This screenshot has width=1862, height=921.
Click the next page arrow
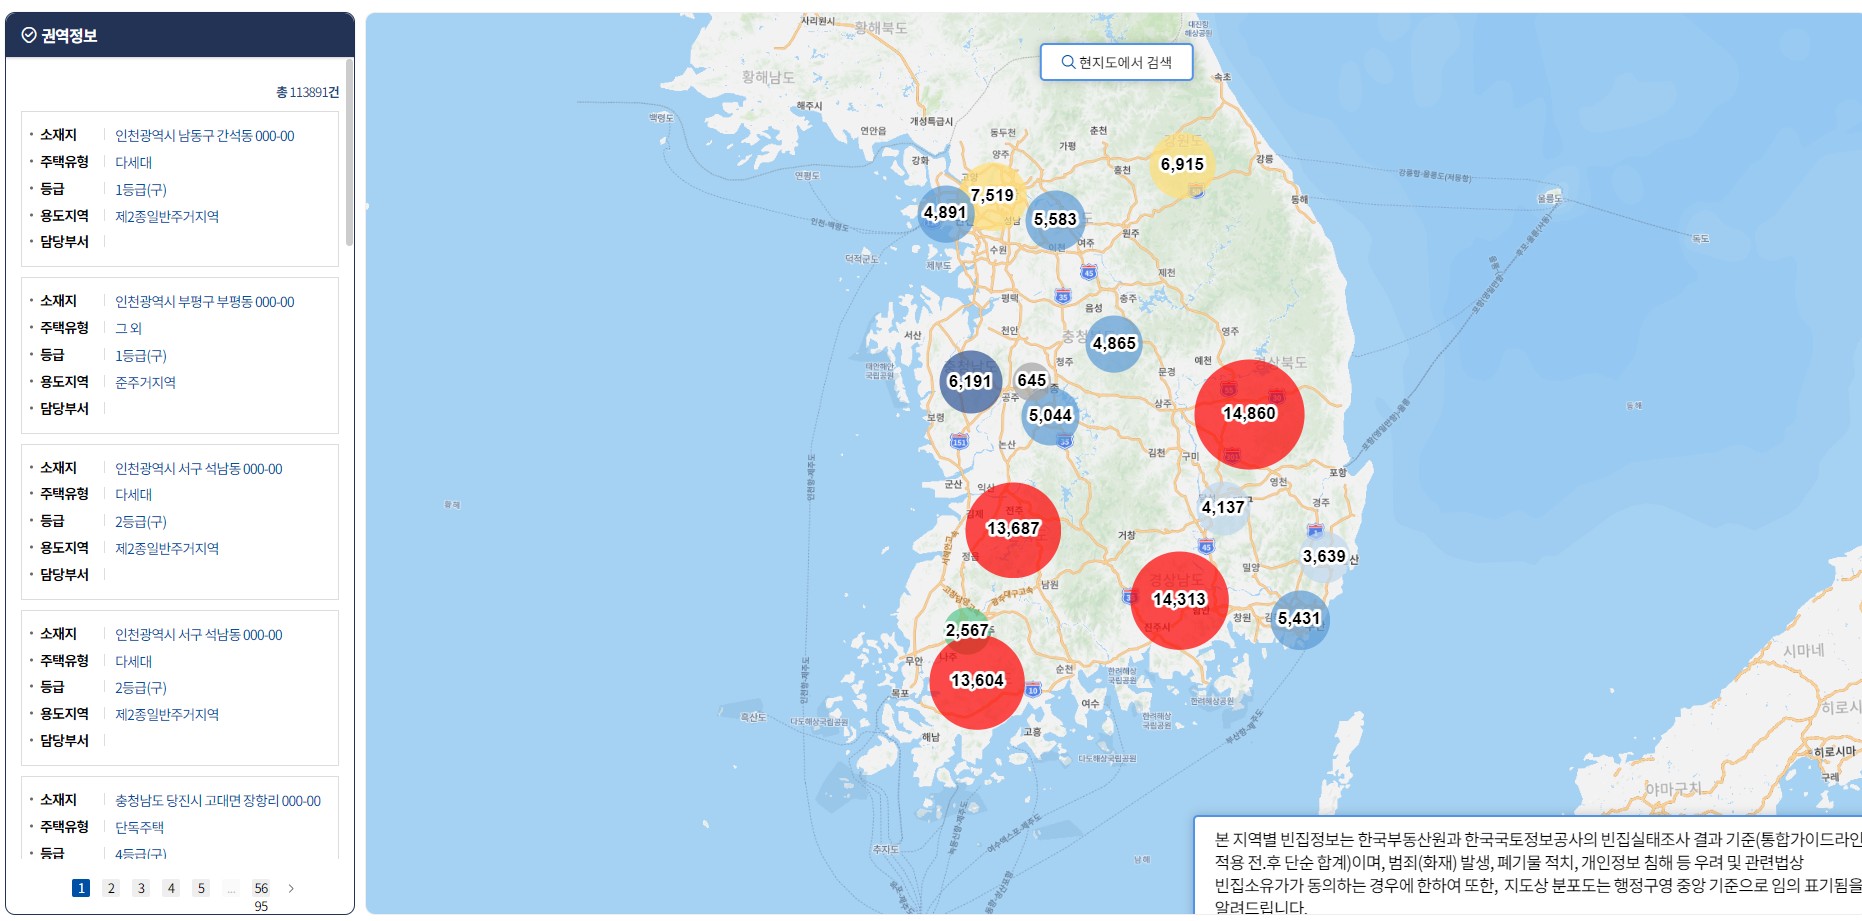click(x=291, y=888)
